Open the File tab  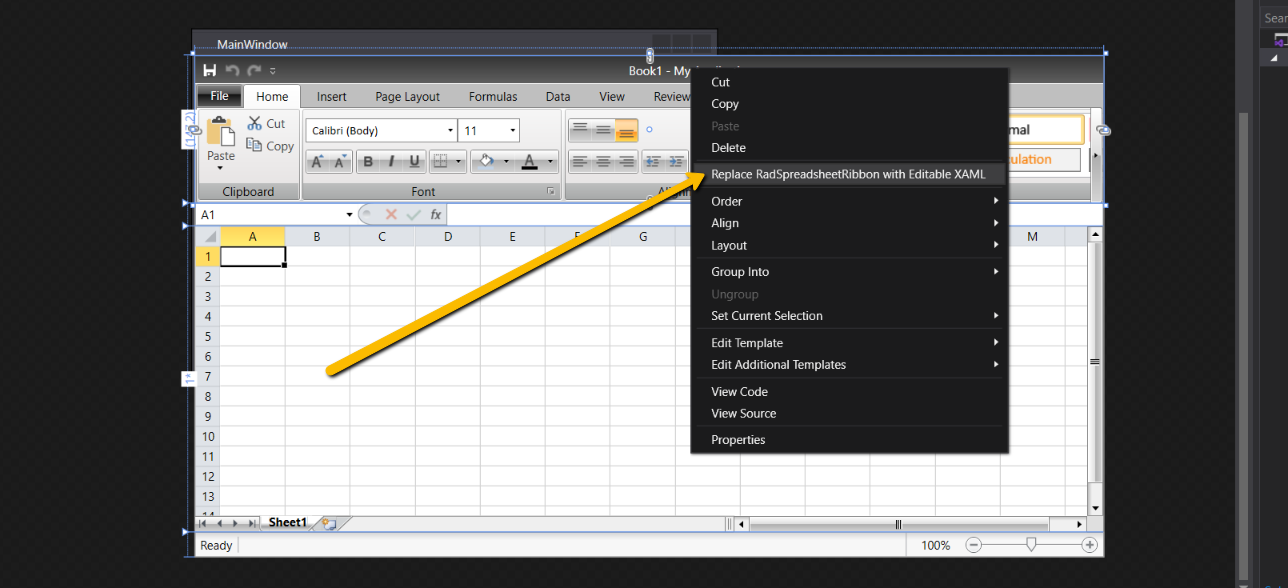coord(219,96)
